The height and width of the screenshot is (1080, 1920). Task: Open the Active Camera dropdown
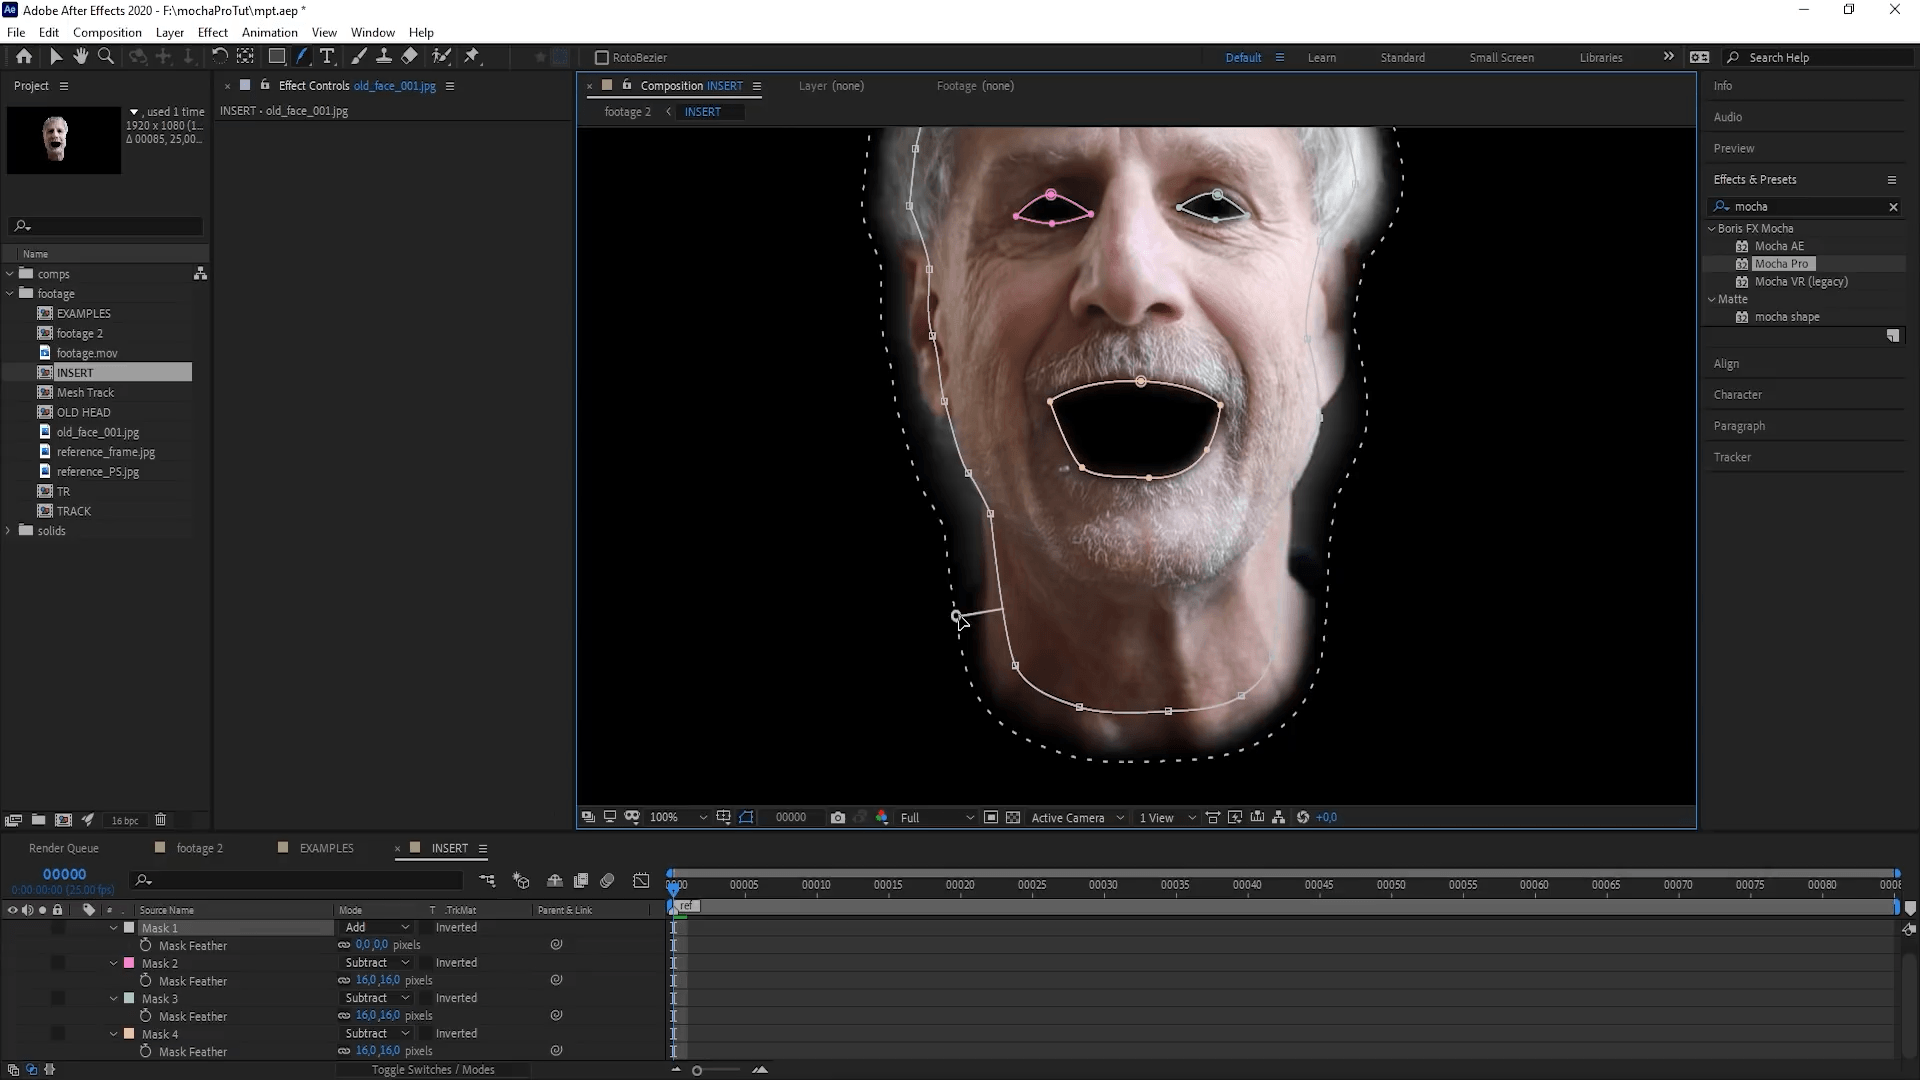(x=1077, y=817)
